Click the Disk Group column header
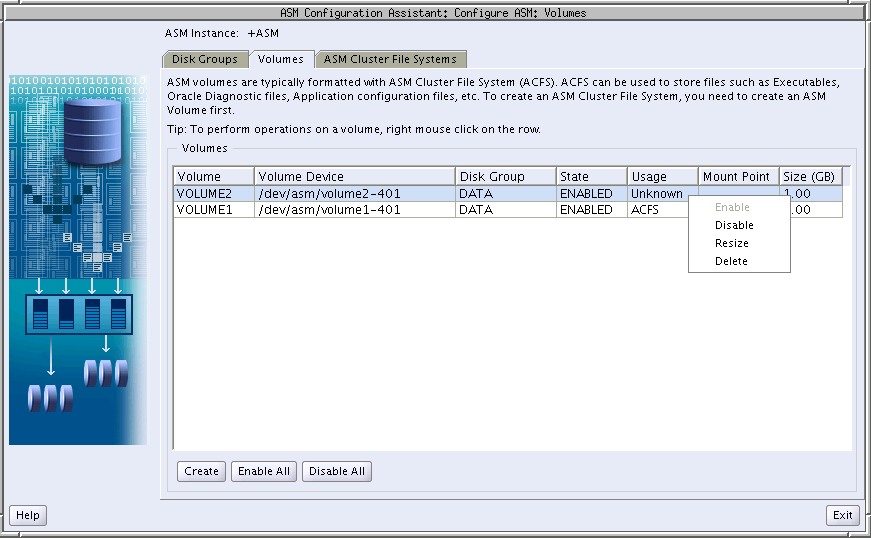 (505, 177)
